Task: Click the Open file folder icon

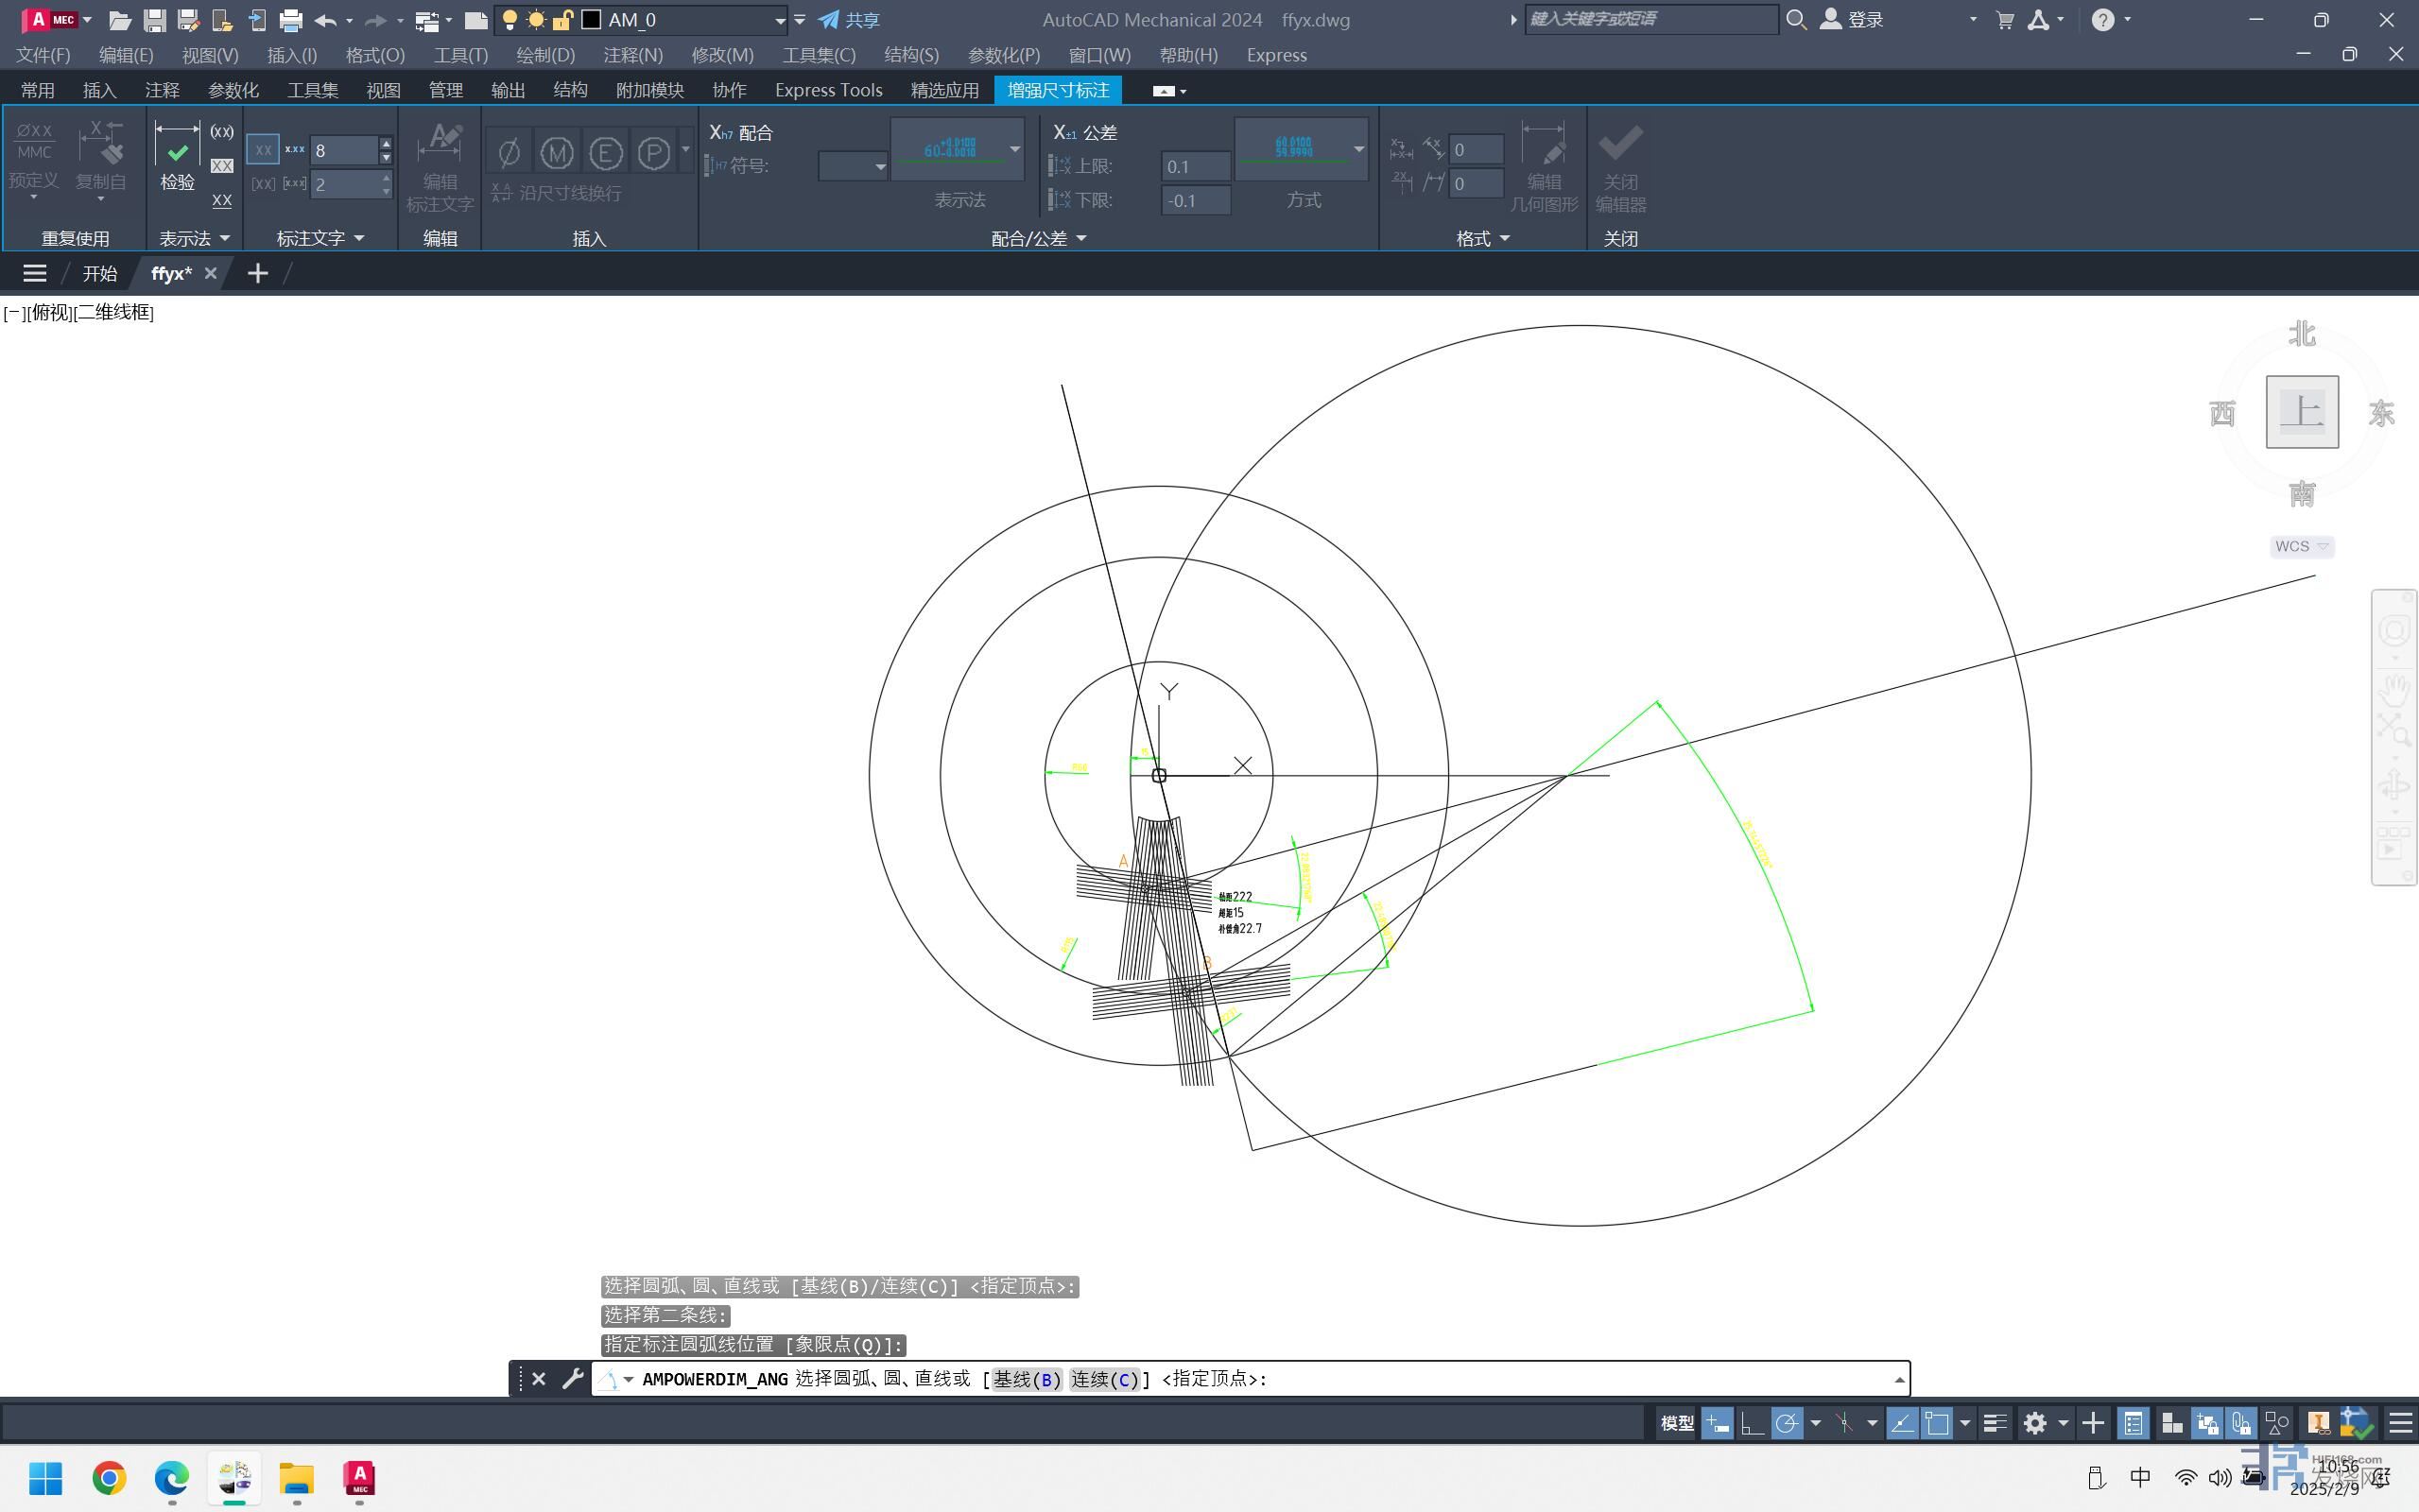Action: coord(120,20)
